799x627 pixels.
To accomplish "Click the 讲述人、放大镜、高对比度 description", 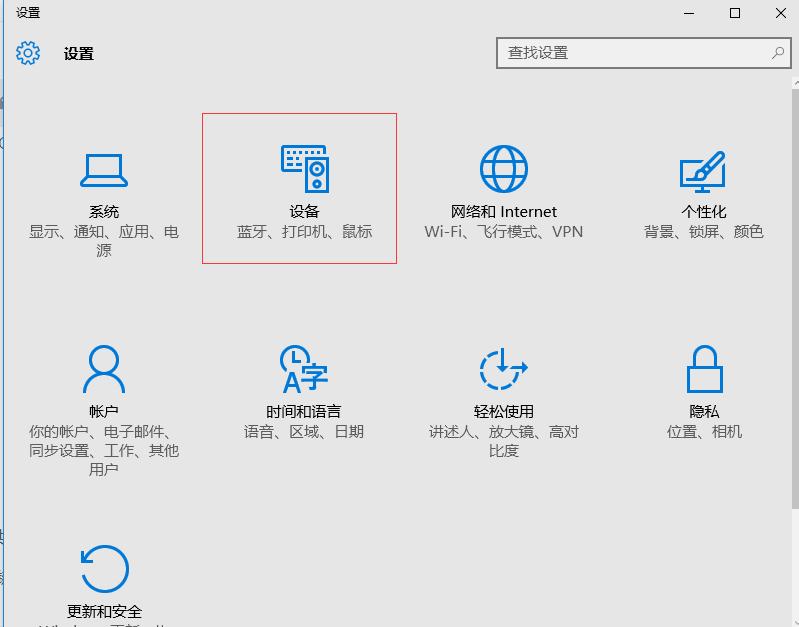I will point(503,441).
